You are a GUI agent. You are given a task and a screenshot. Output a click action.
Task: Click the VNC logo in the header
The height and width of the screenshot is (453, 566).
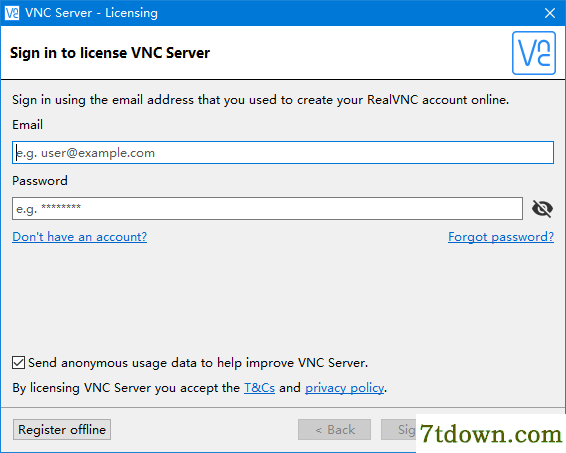pyautogui.click(x=534, y=53)
